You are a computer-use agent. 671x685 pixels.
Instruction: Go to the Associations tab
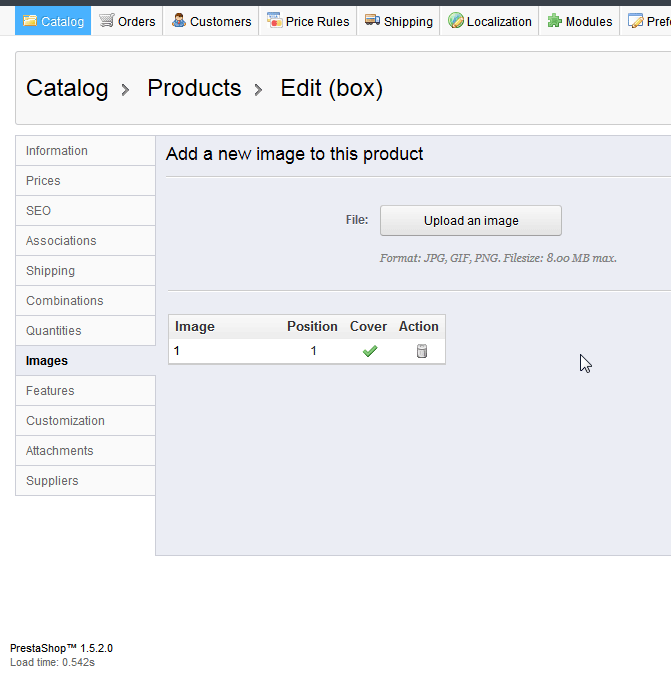61,241
